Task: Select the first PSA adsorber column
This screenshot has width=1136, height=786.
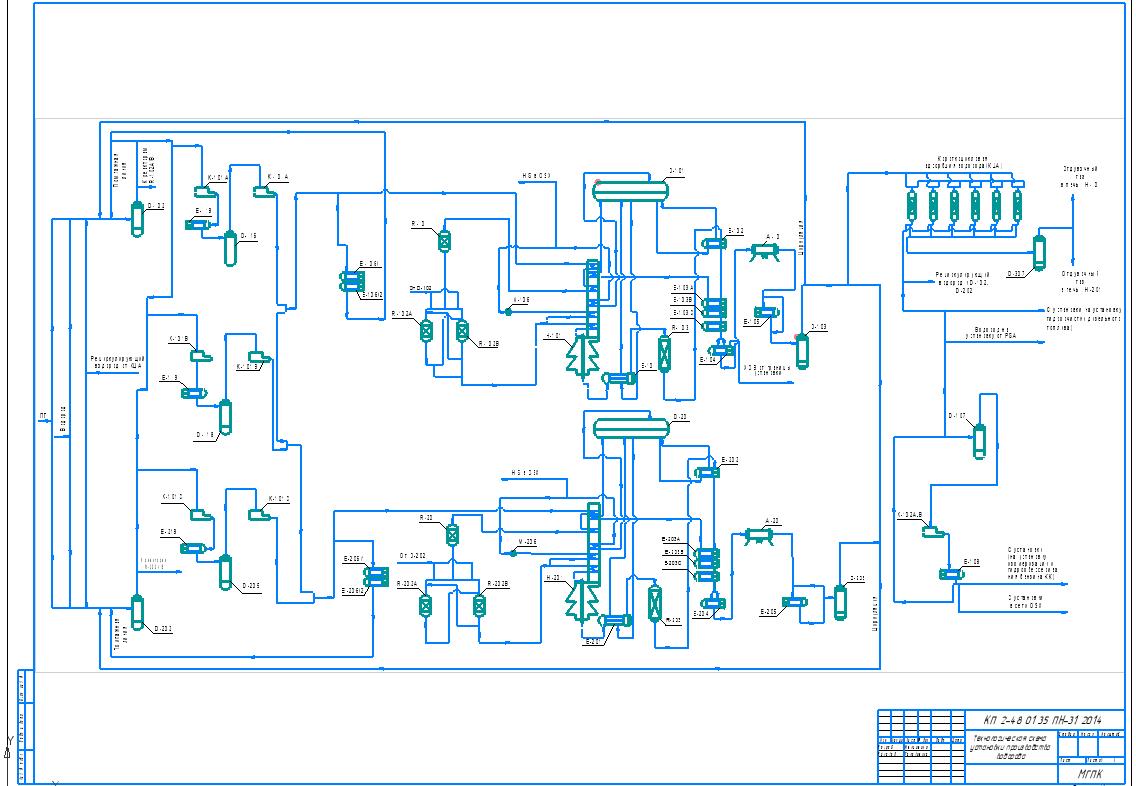Action: (912, 205)
